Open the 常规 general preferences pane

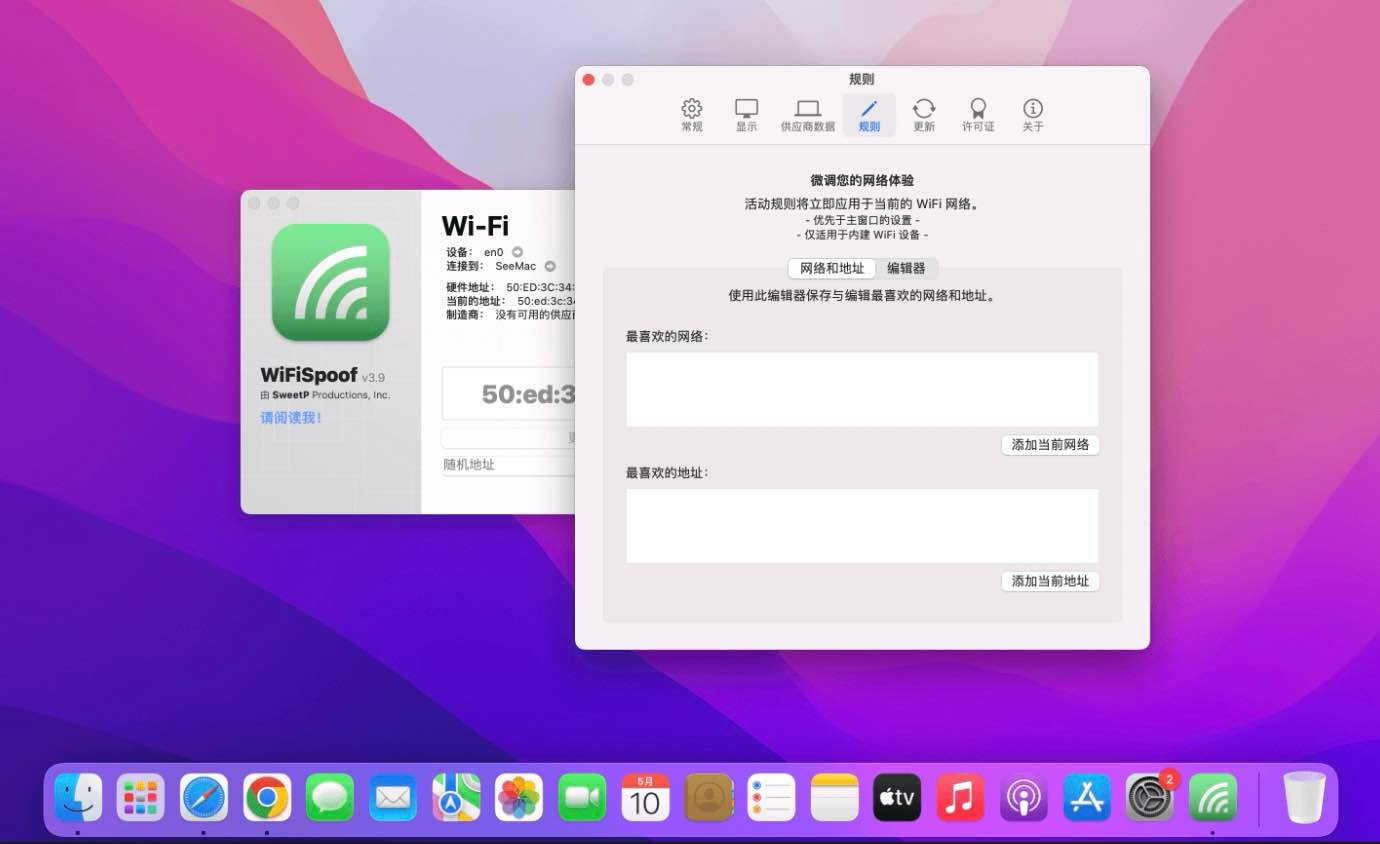point(691,115)
